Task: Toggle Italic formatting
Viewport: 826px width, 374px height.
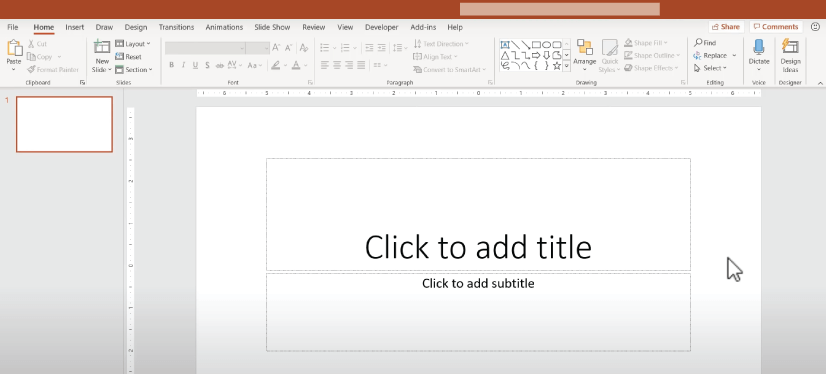Action: click(x=183, y=65)
